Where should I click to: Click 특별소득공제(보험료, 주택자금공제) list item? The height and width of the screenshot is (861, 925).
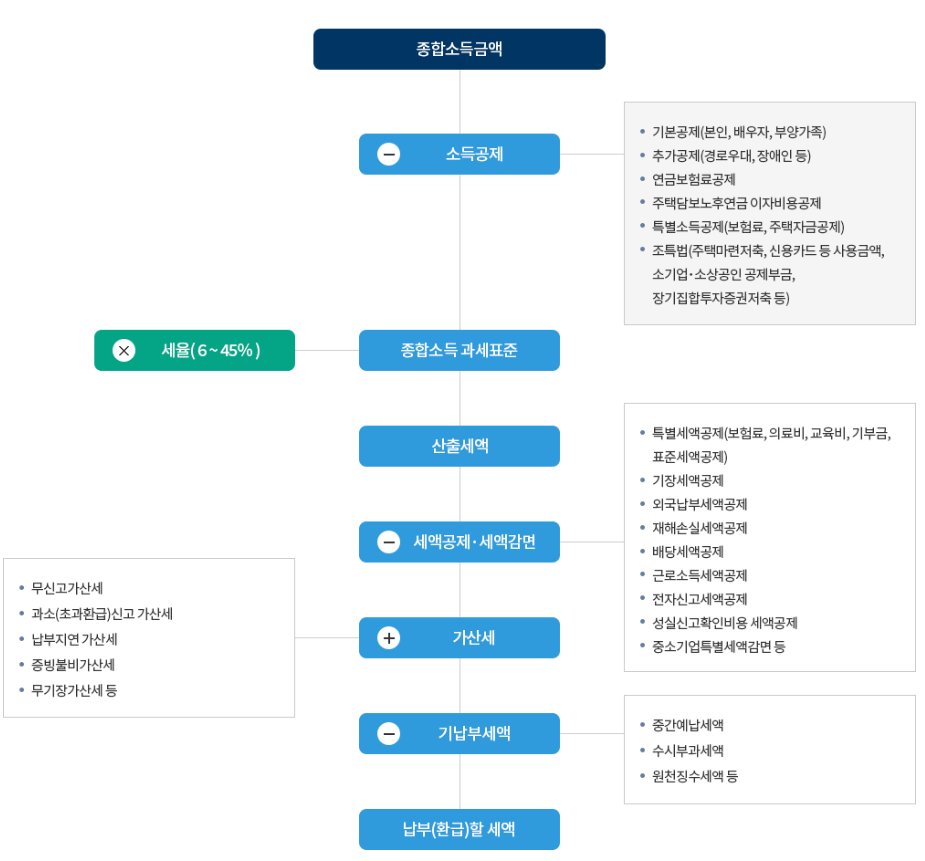pyautogui.click(x=748, y=227)
